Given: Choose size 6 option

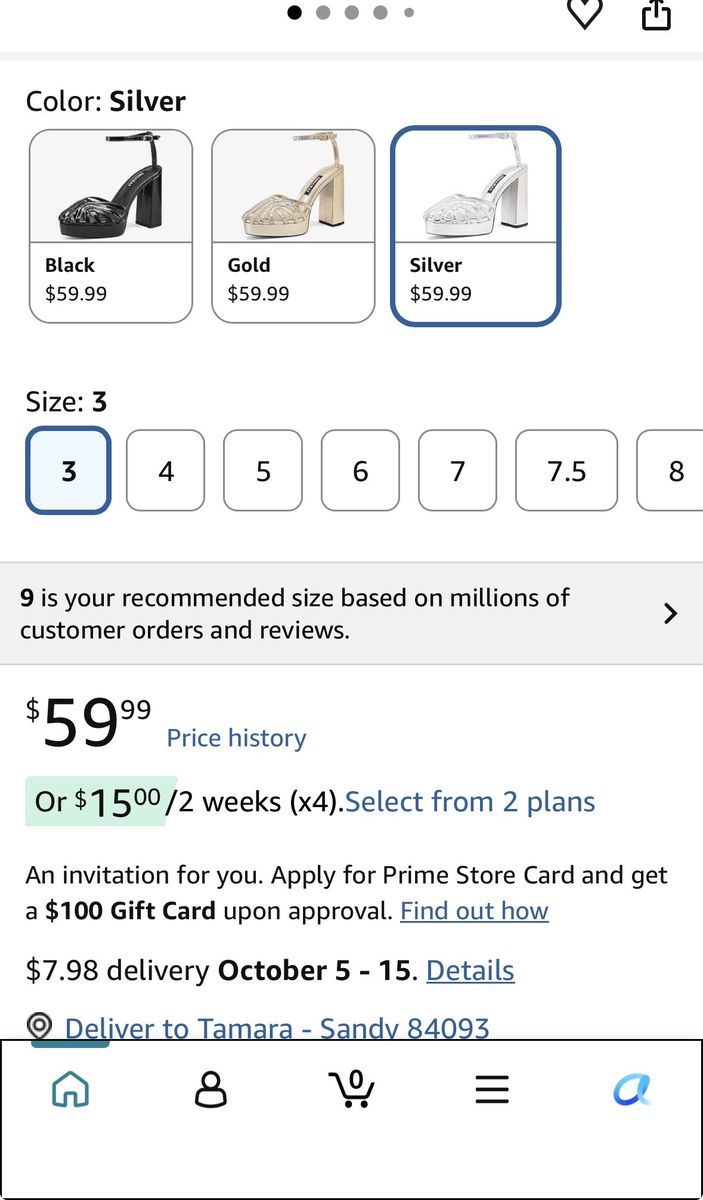Looking at the screenshot, I should 361,471.
